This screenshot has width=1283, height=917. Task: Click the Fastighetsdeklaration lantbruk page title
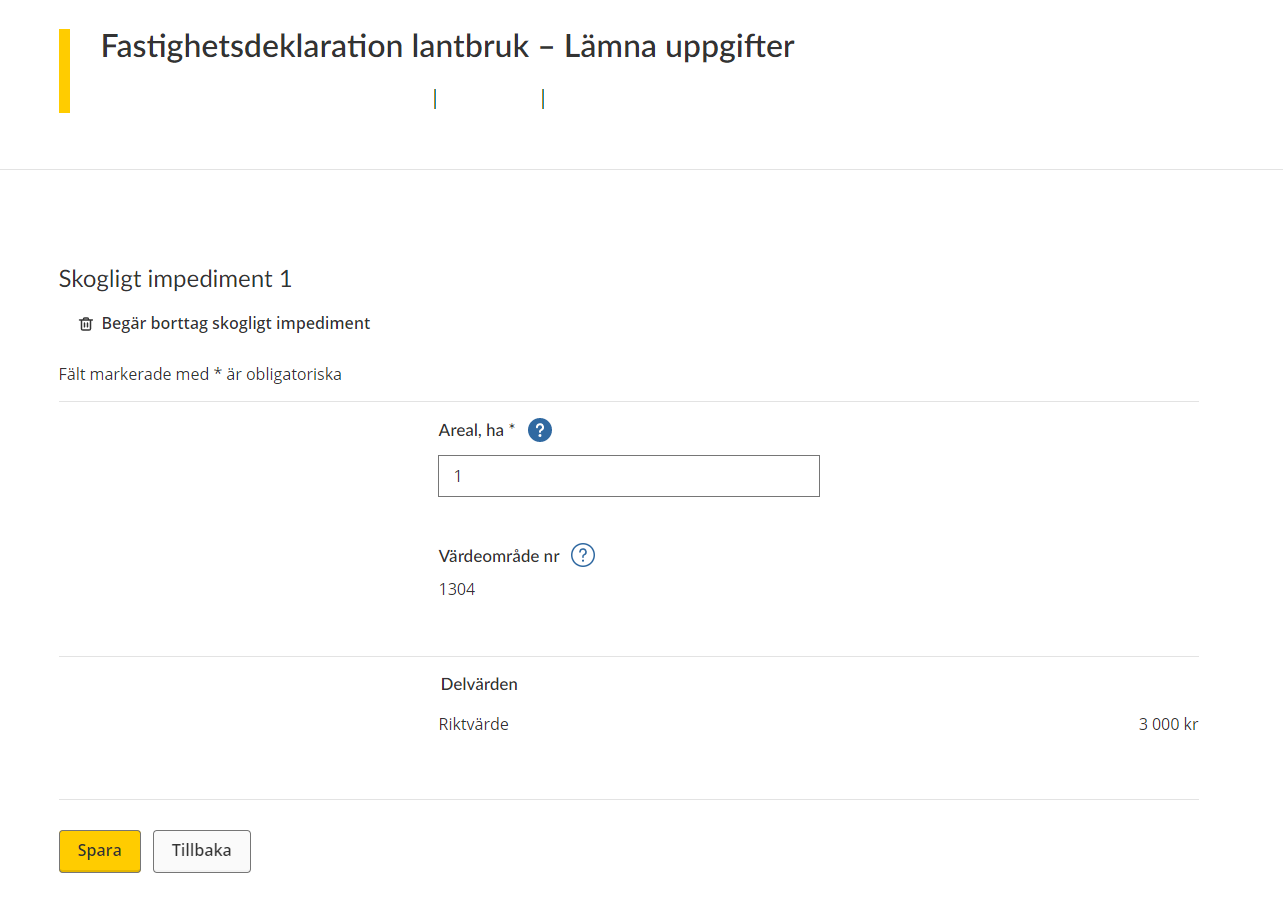[x=448, y=46]
